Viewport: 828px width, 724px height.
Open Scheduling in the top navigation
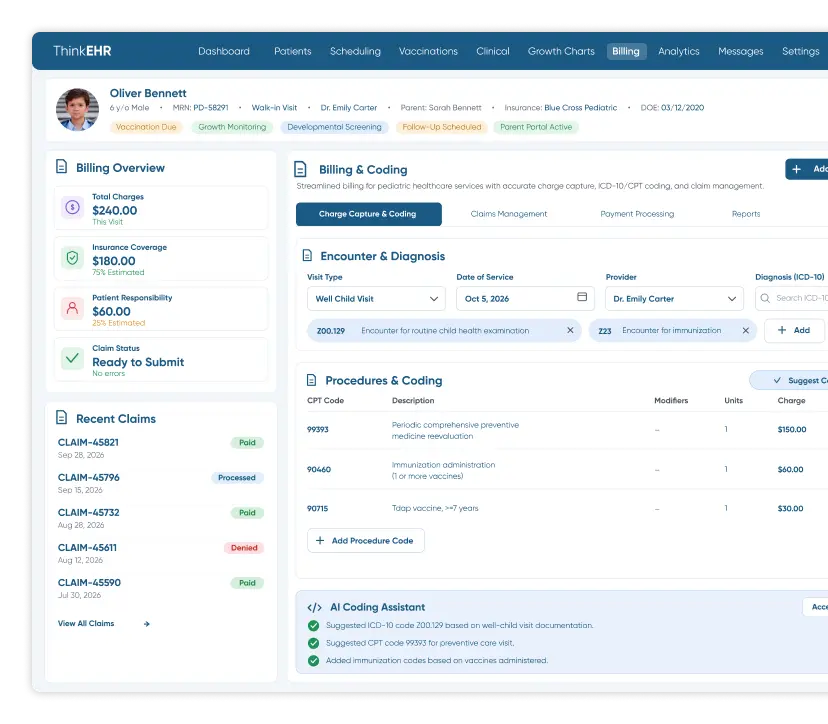355,51
